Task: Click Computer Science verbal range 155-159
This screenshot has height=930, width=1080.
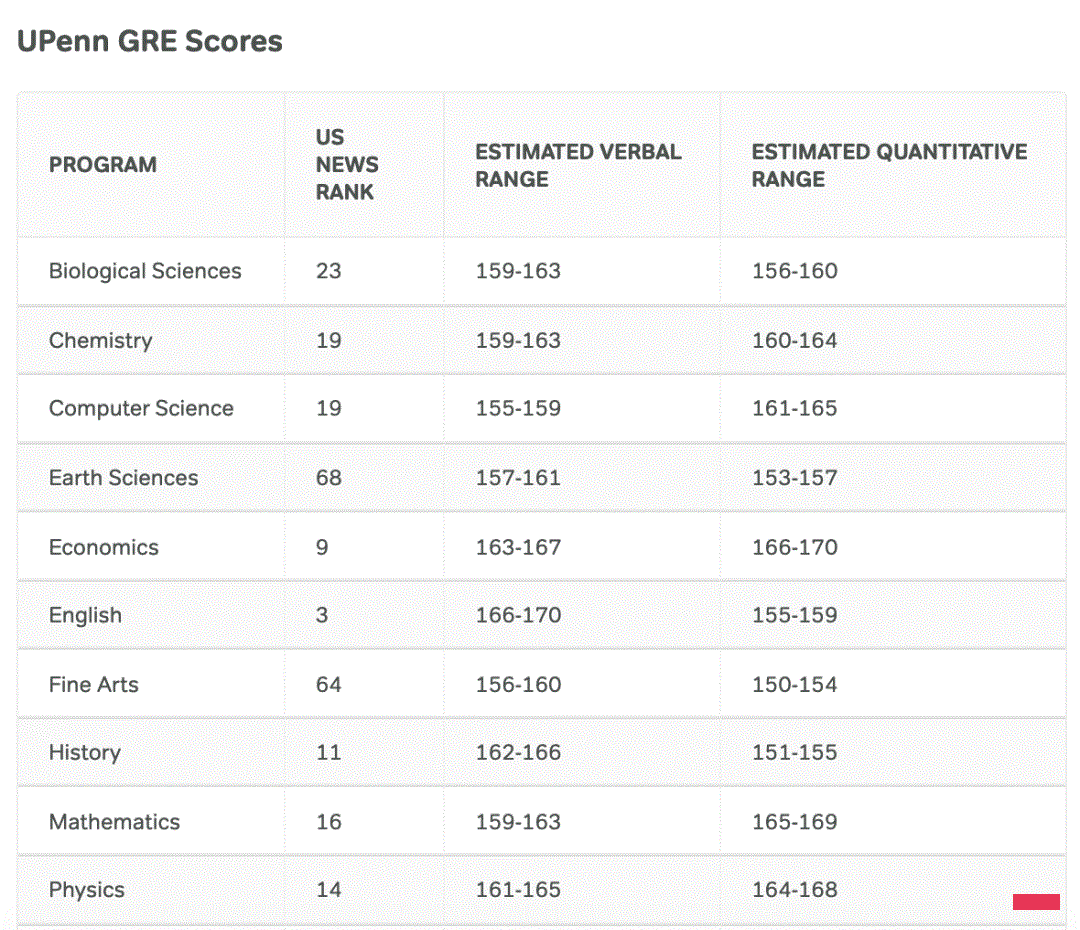Action: (518, 408)
